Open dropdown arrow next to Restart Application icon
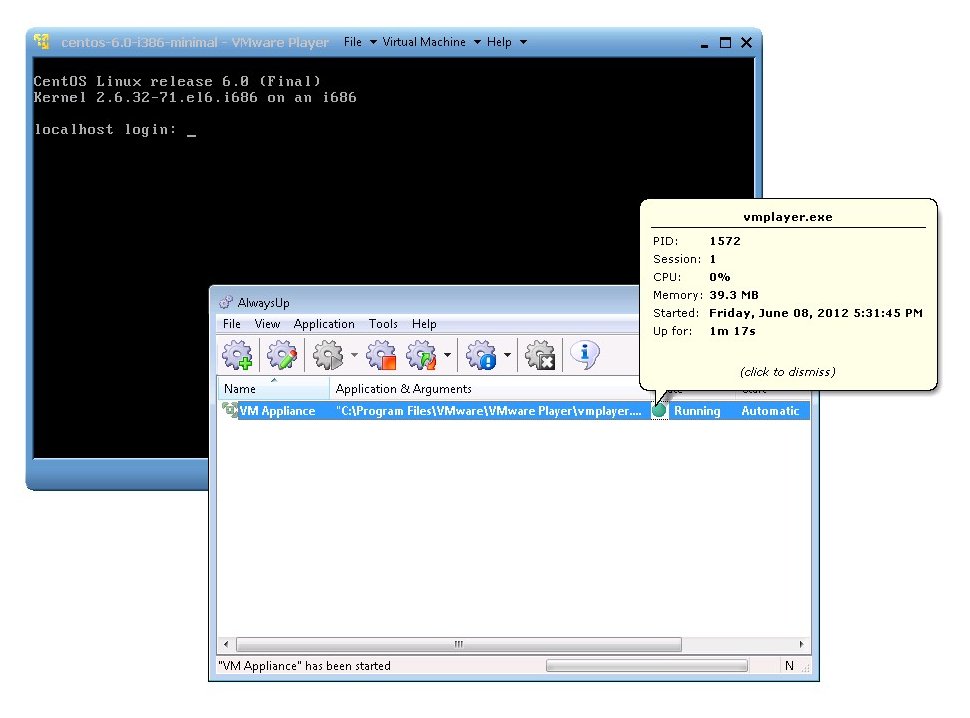 point(447,355)
